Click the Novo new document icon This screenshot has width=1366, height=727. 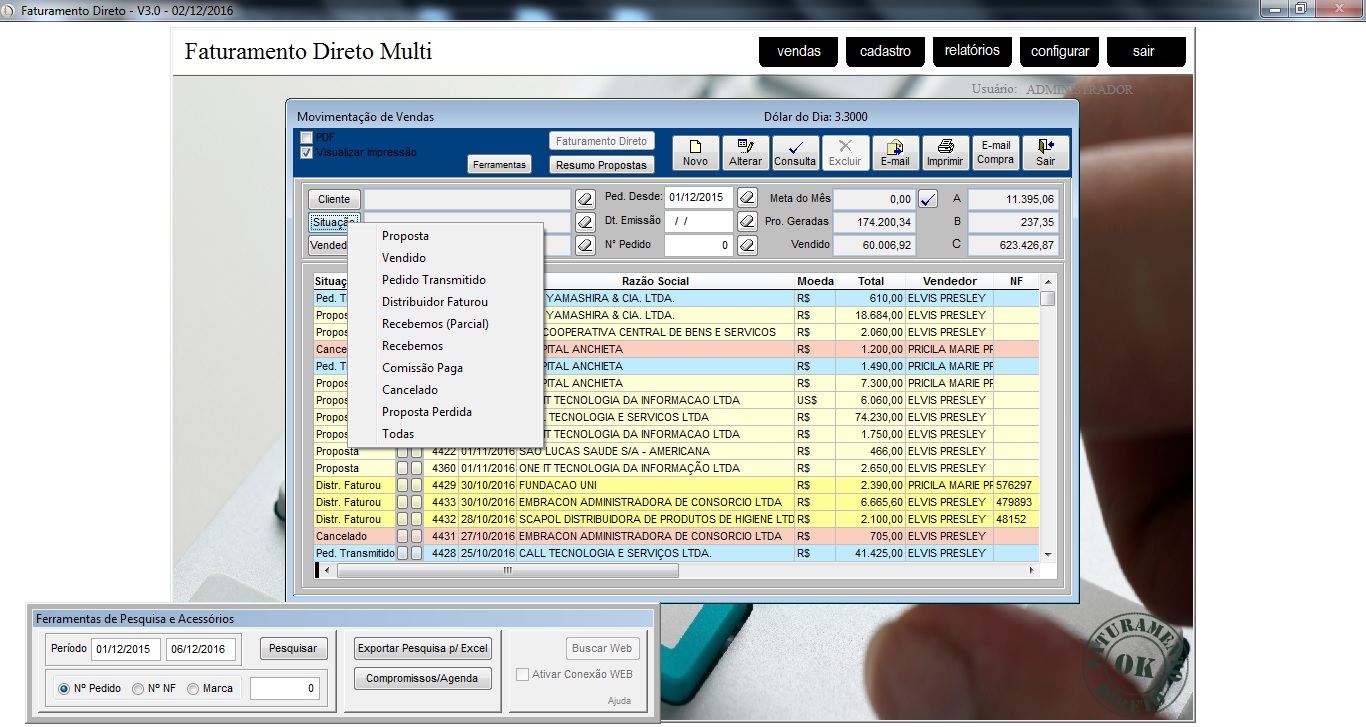click(x=695, y=147)
